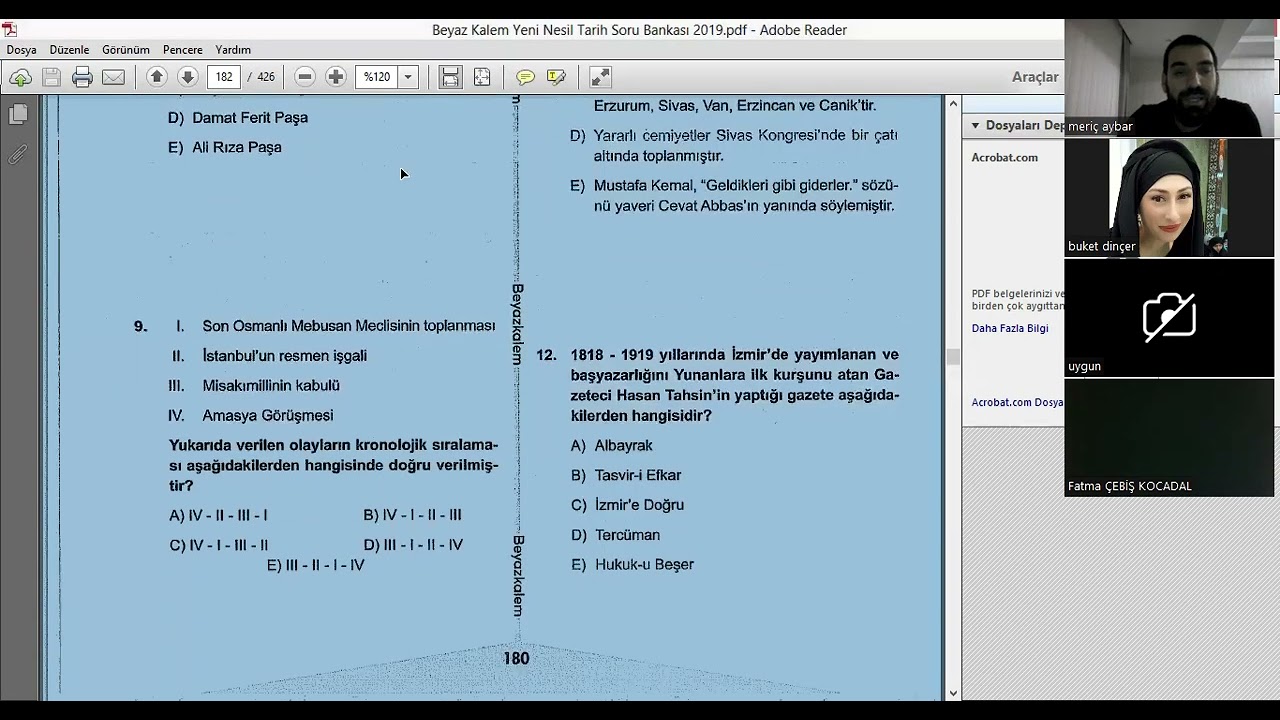The width and height of the screenshot is (1280, 720).
Task: Click answer B) IV - I - II - III
Action: pos(412,515)
